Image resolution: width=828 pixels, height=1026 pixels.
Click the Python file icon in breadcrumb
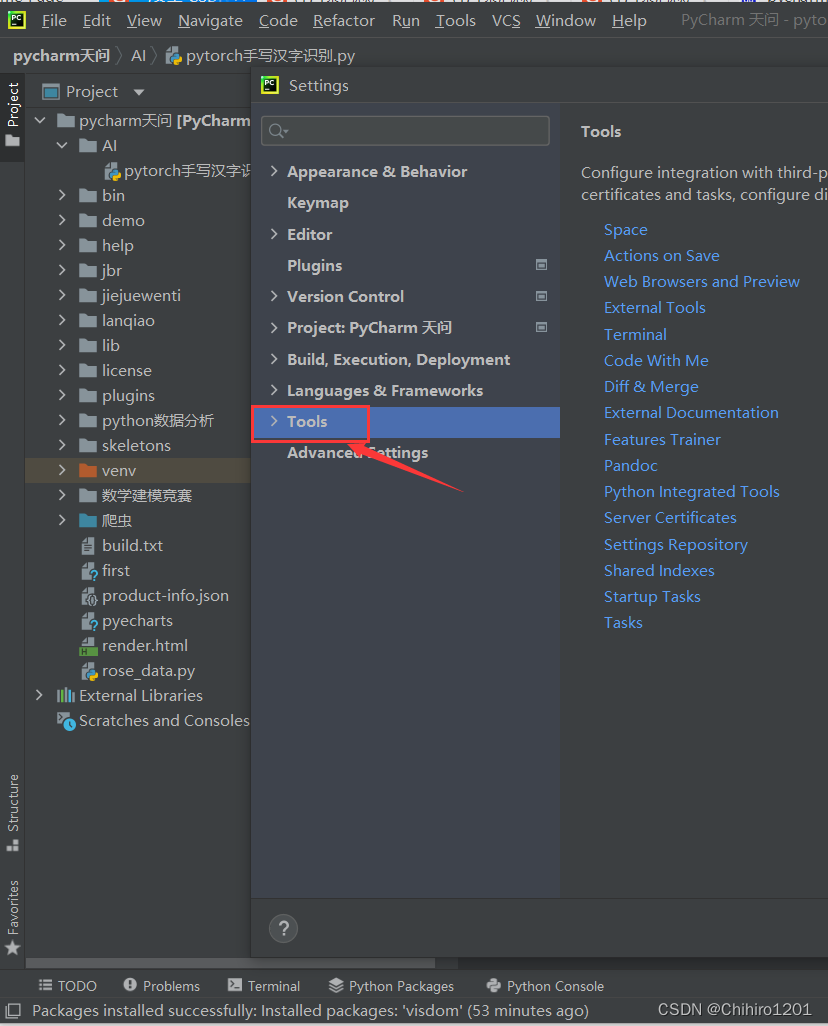[x=173, y=56]
